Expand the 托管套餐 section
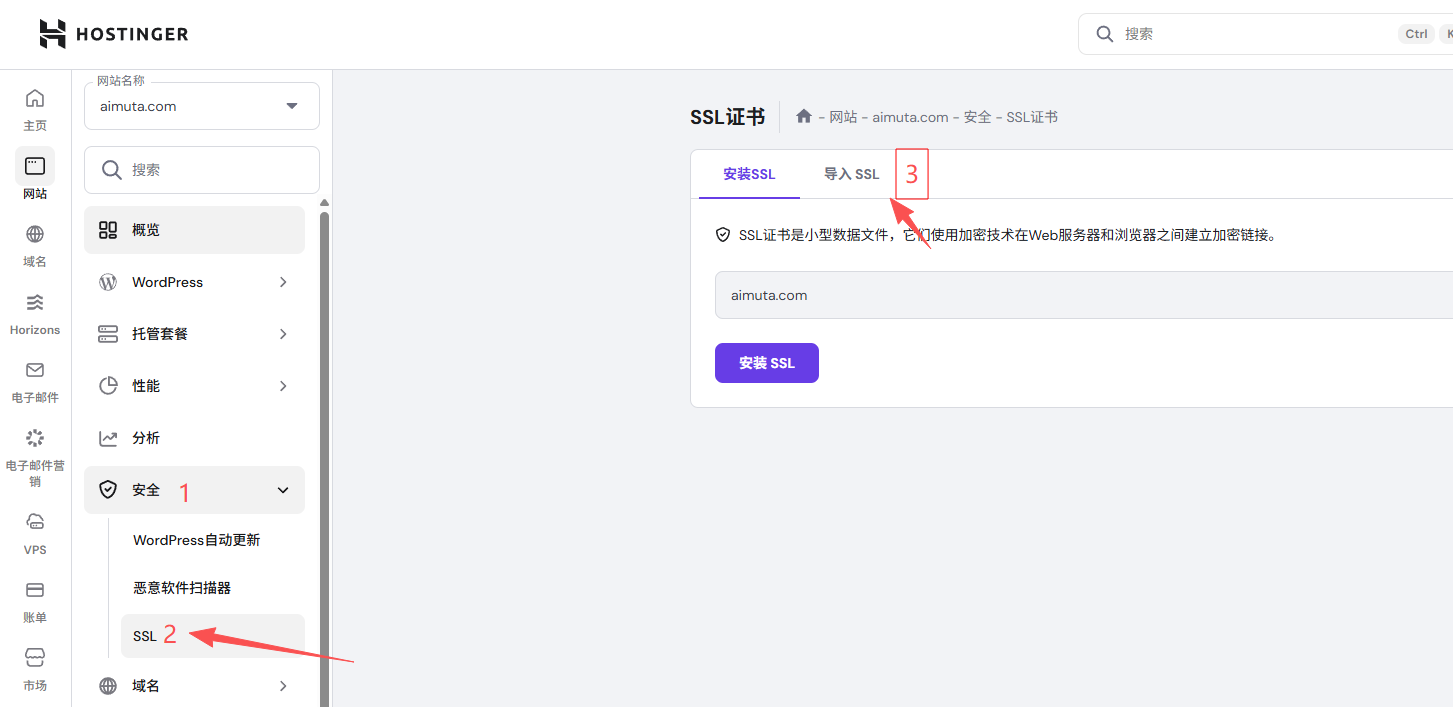The width and height of the screenshot is (1453, 707). click(194, 333)
